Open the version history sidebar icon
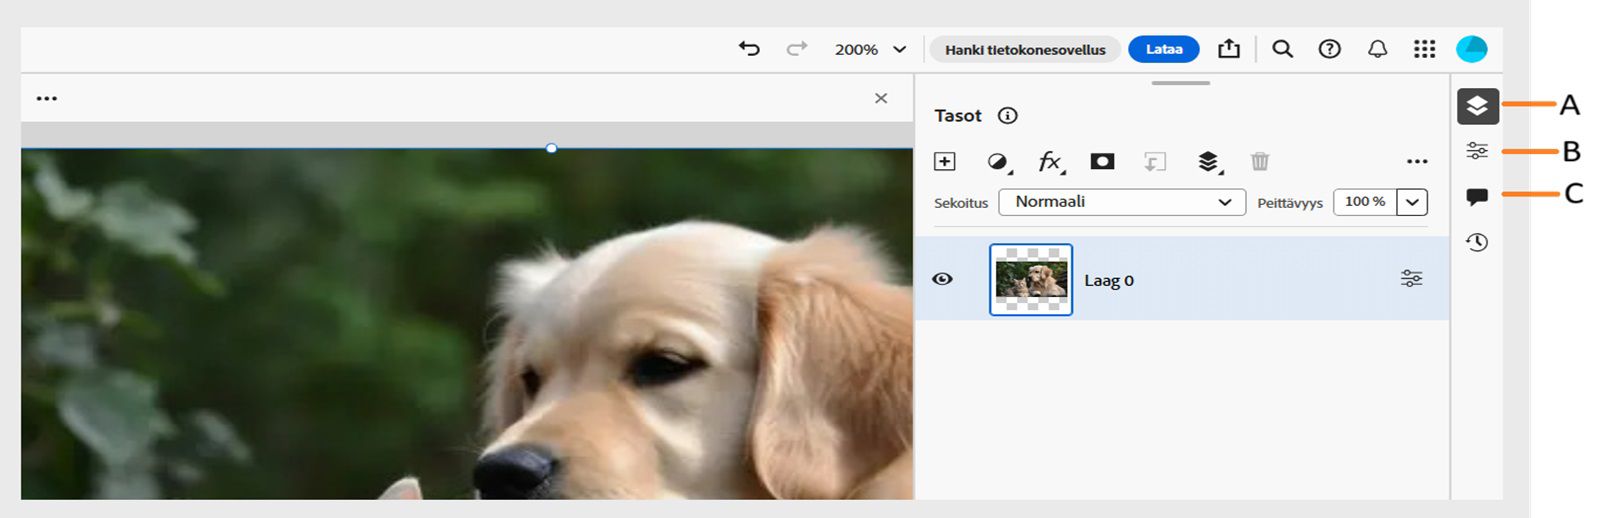Screen dimensions: 1600x518 [1477, 242]
